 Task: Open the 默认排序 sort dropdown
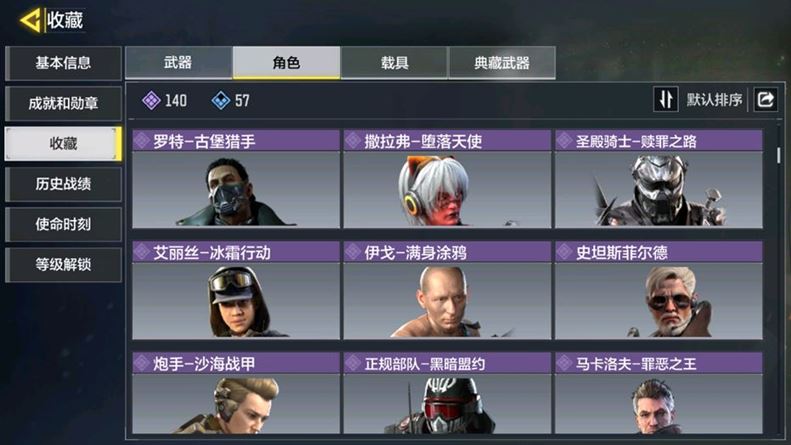tap(714, 100)
